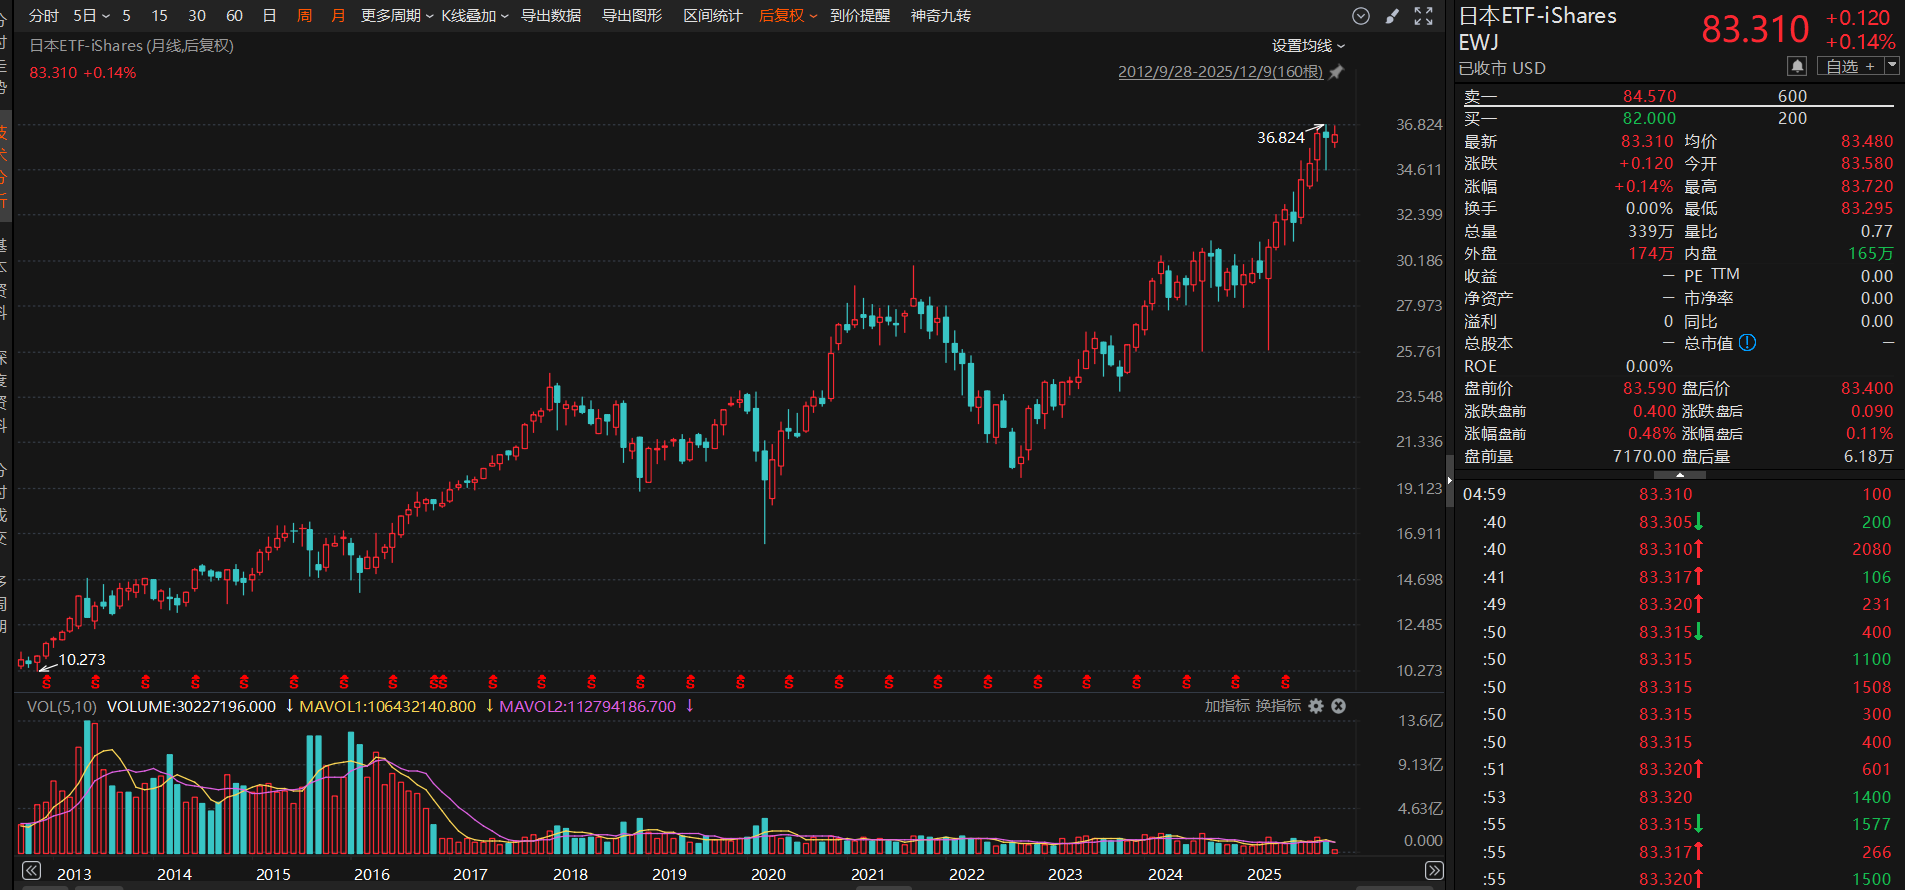This screenshot has width=1905, height=890.
Task: Click the 卖一 ask price 84.570
Action: 1649,96
